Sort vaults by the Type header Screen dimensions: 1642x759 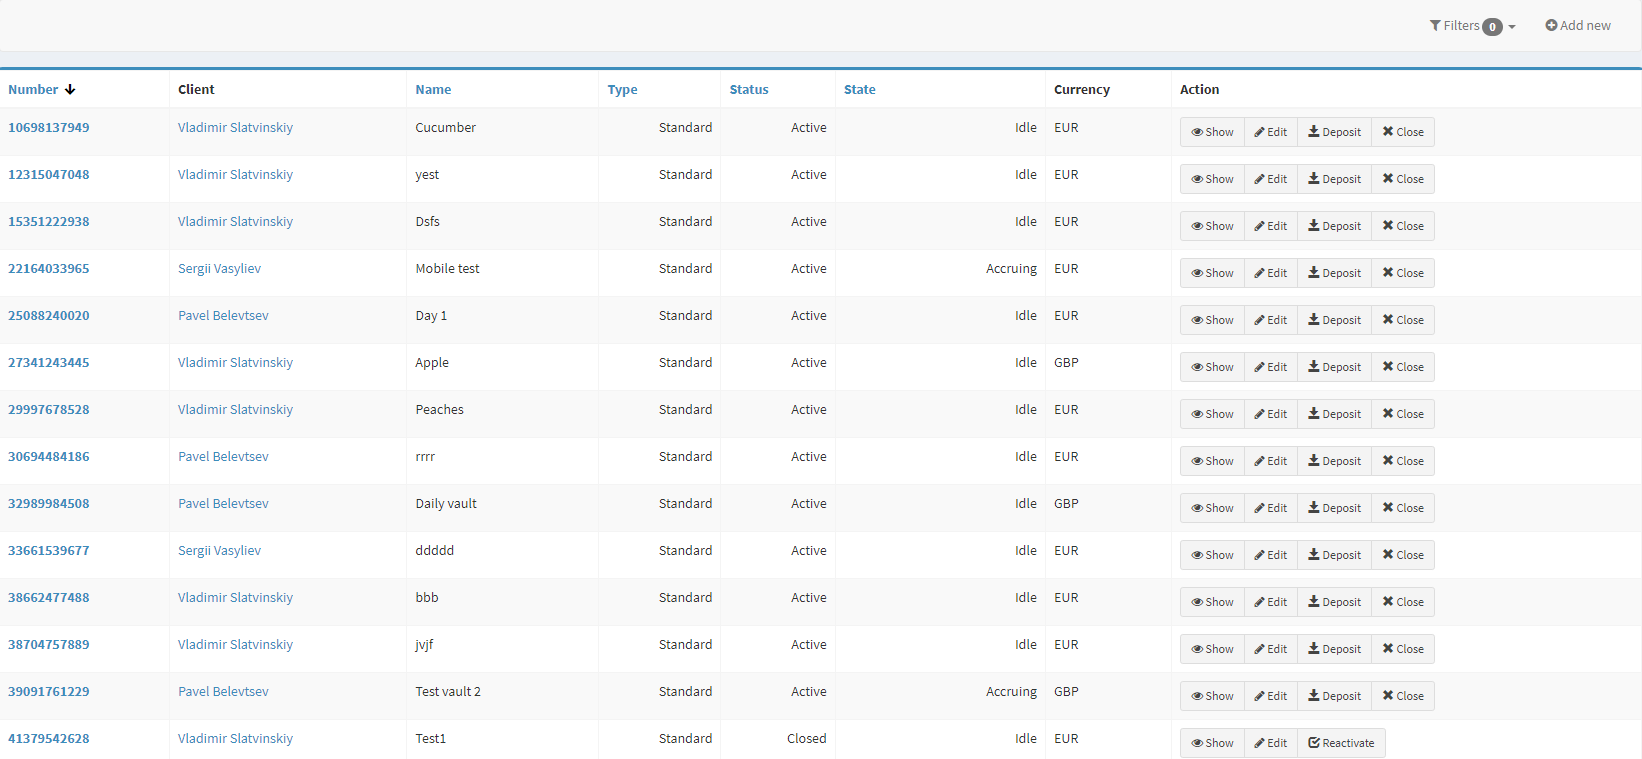click(622, 90)
